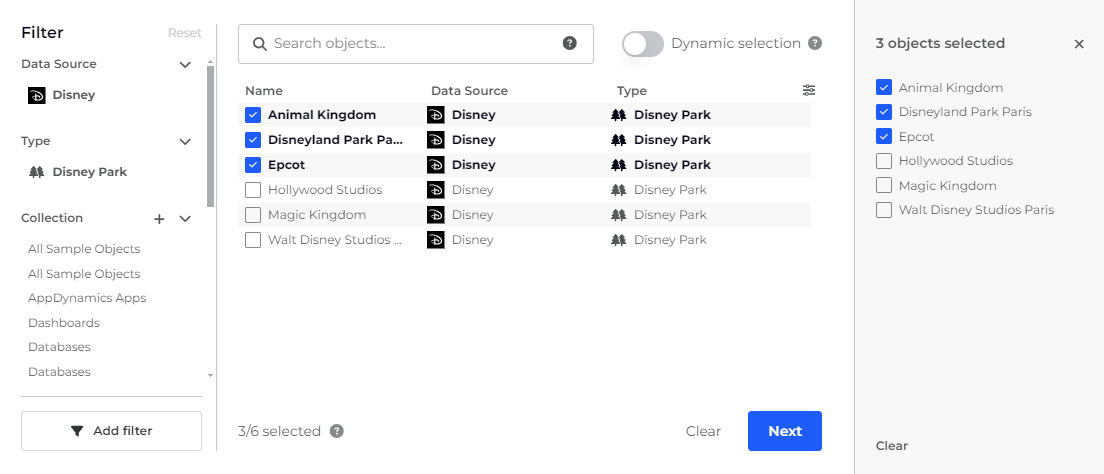Uncheck Epcot in selected panel
This screenshot has height=474, width=1104.
click(884, 136)
